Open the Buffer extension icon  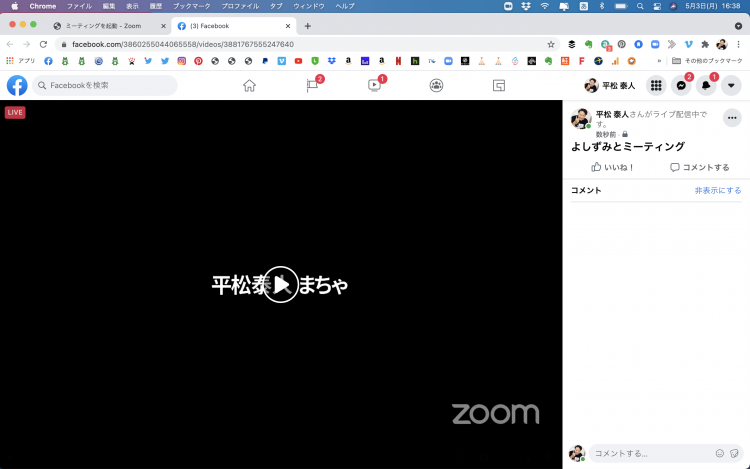pyautogui.click(x=571, y=44)
